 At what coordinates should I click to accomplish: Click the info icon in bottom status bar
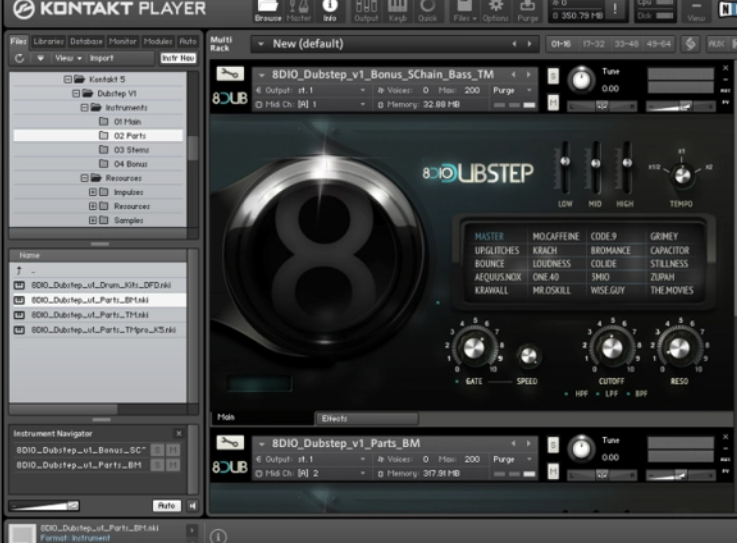point(218,536)
